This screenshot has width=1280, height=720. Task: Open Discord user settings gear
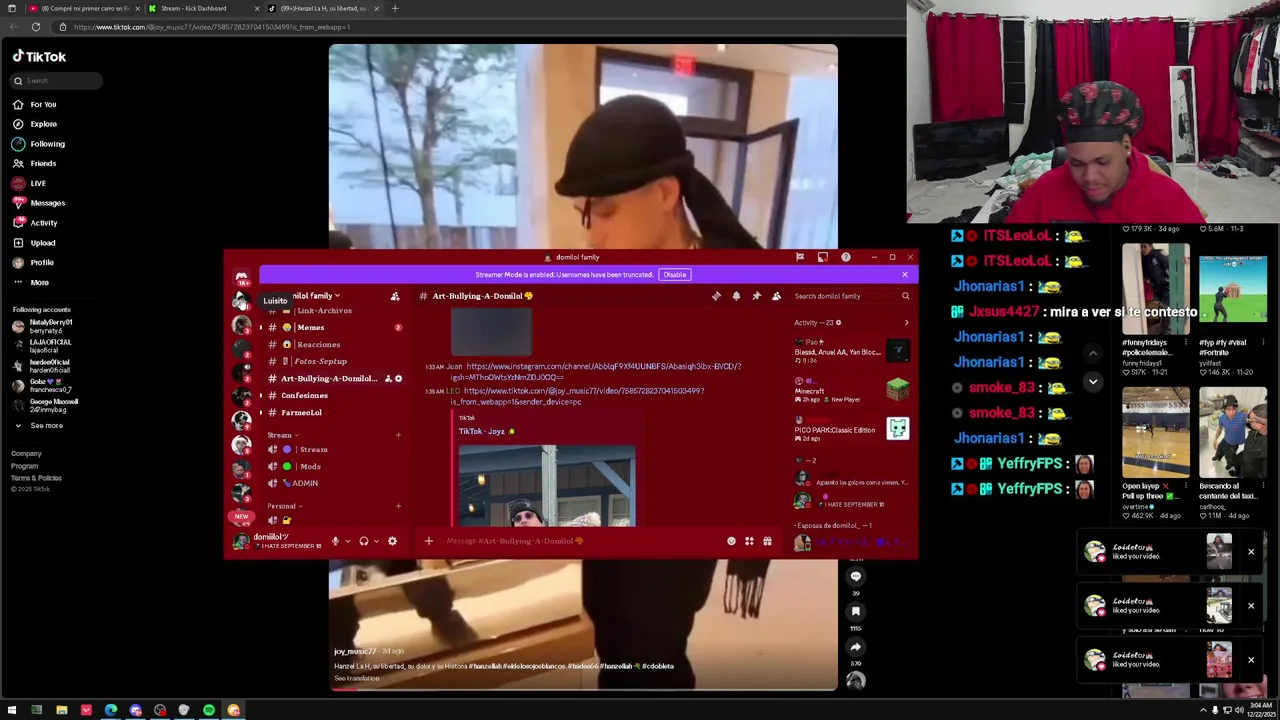392,541
